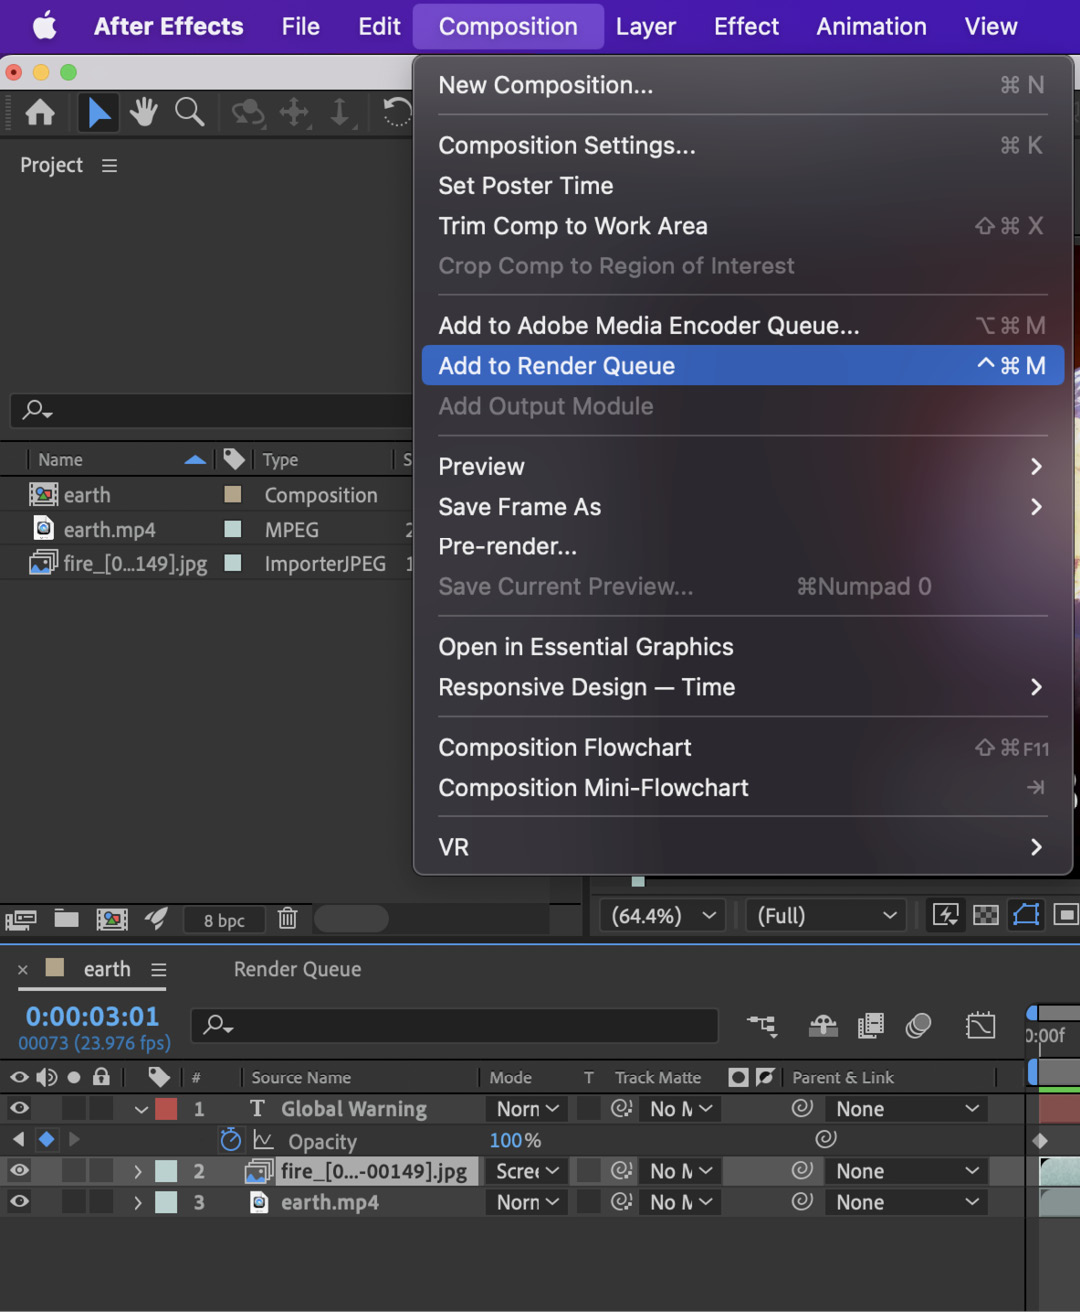Select the Dolly camera tool
1080x1312 pixels.
tap(341, 112)
